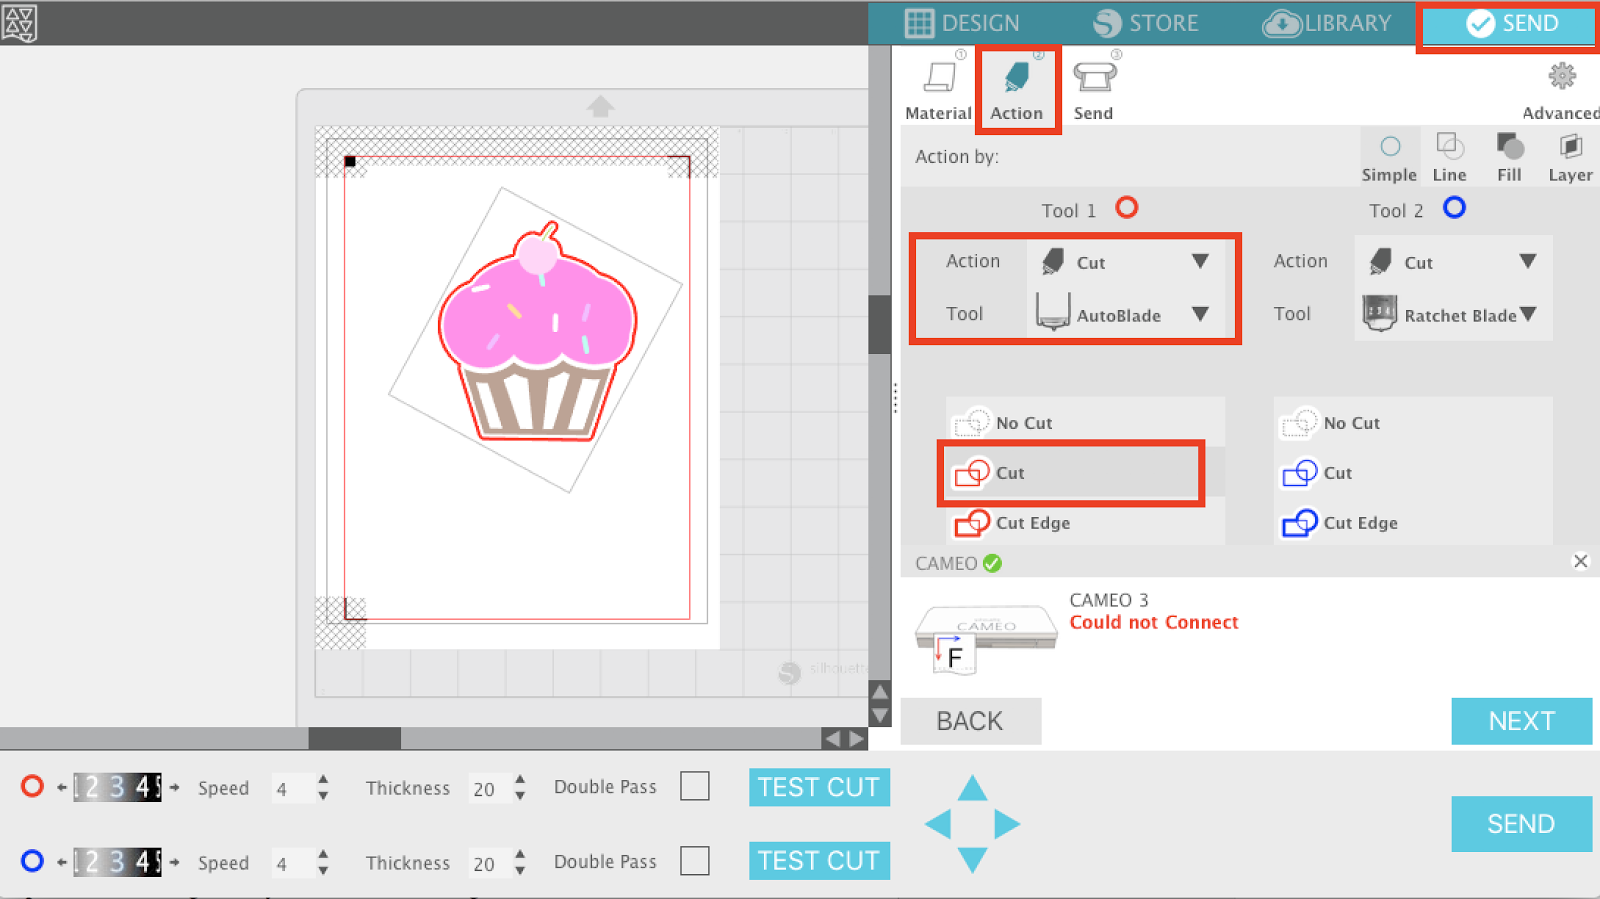The width and height of the screenshot is (1600, 899).
Task: Click the green CAMEO connected checkmark
Action: (992, 563)
